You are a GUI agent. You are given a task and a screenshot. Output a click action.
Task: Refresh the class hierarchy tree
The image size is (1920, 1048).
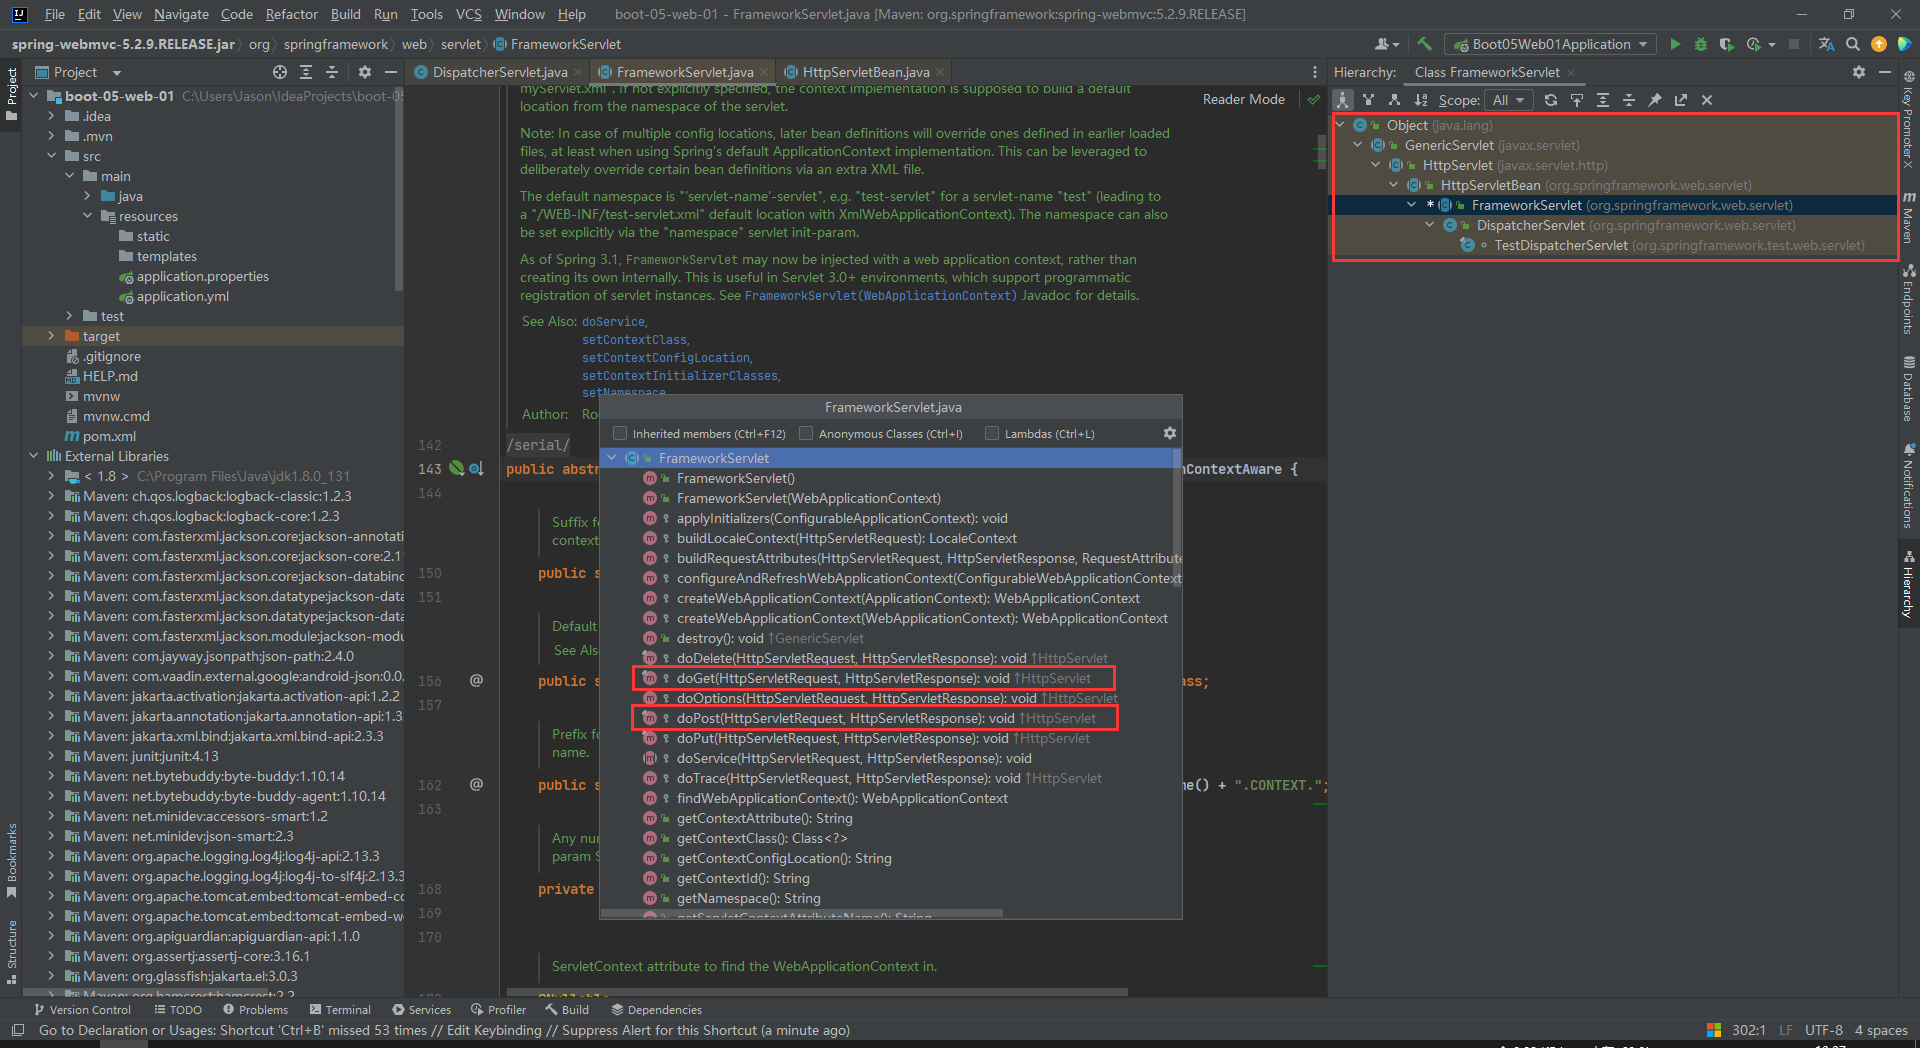coord(1550,100)
